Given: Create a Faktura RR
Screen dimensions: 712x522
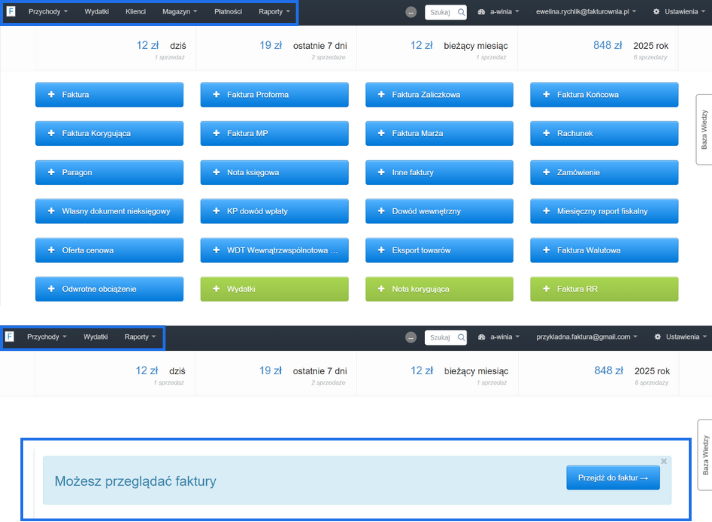Looking at the screenshot, I should coord(604,289).
